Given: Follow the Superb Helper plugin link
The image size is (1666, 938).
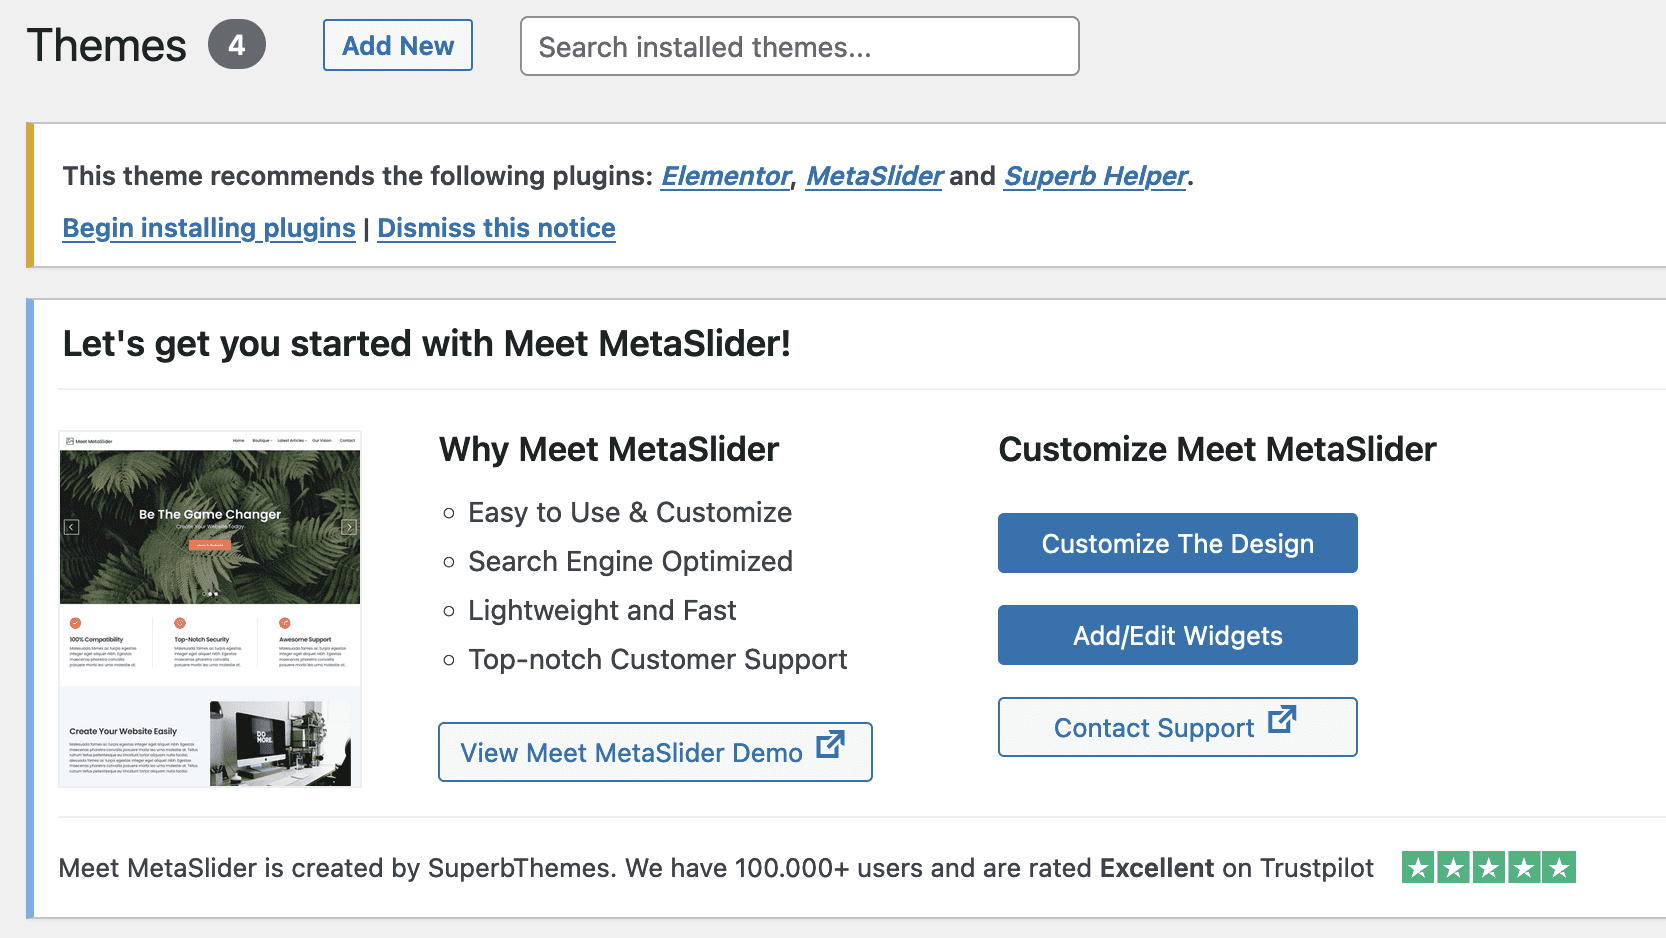Looking at the screenshot, I should 1095,176.
